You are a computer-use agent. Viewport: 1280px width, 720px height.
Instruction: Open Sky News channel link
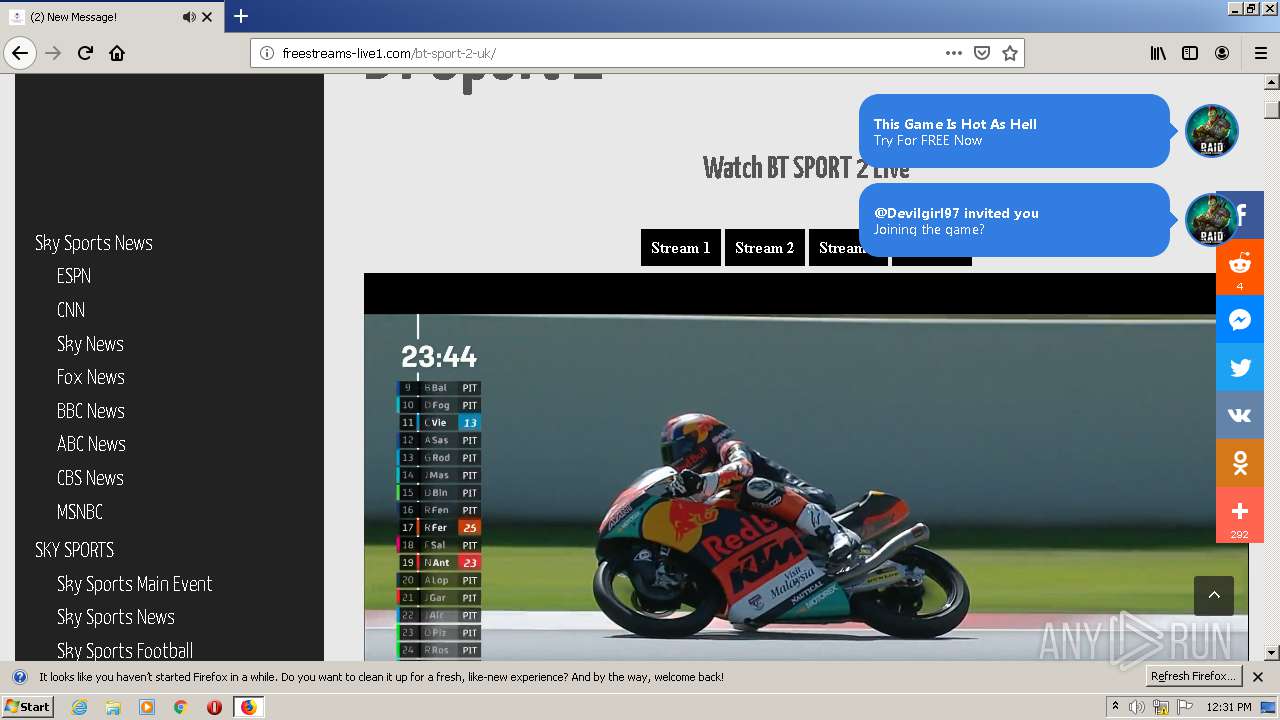click(x=90, y=344)
